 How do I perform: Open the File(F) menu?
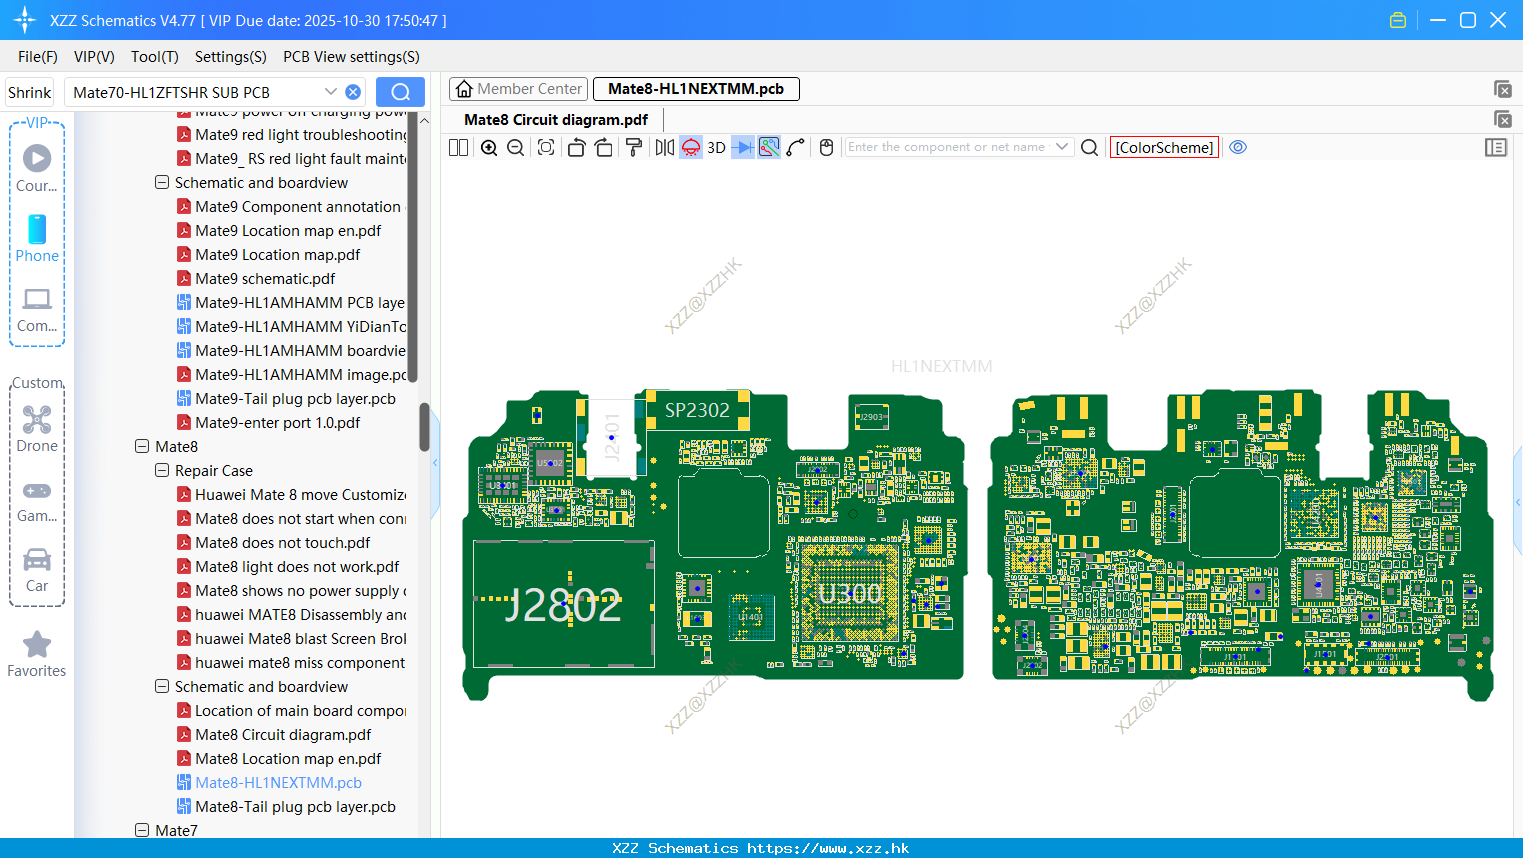pyautogui.click(x=38, y=57)
